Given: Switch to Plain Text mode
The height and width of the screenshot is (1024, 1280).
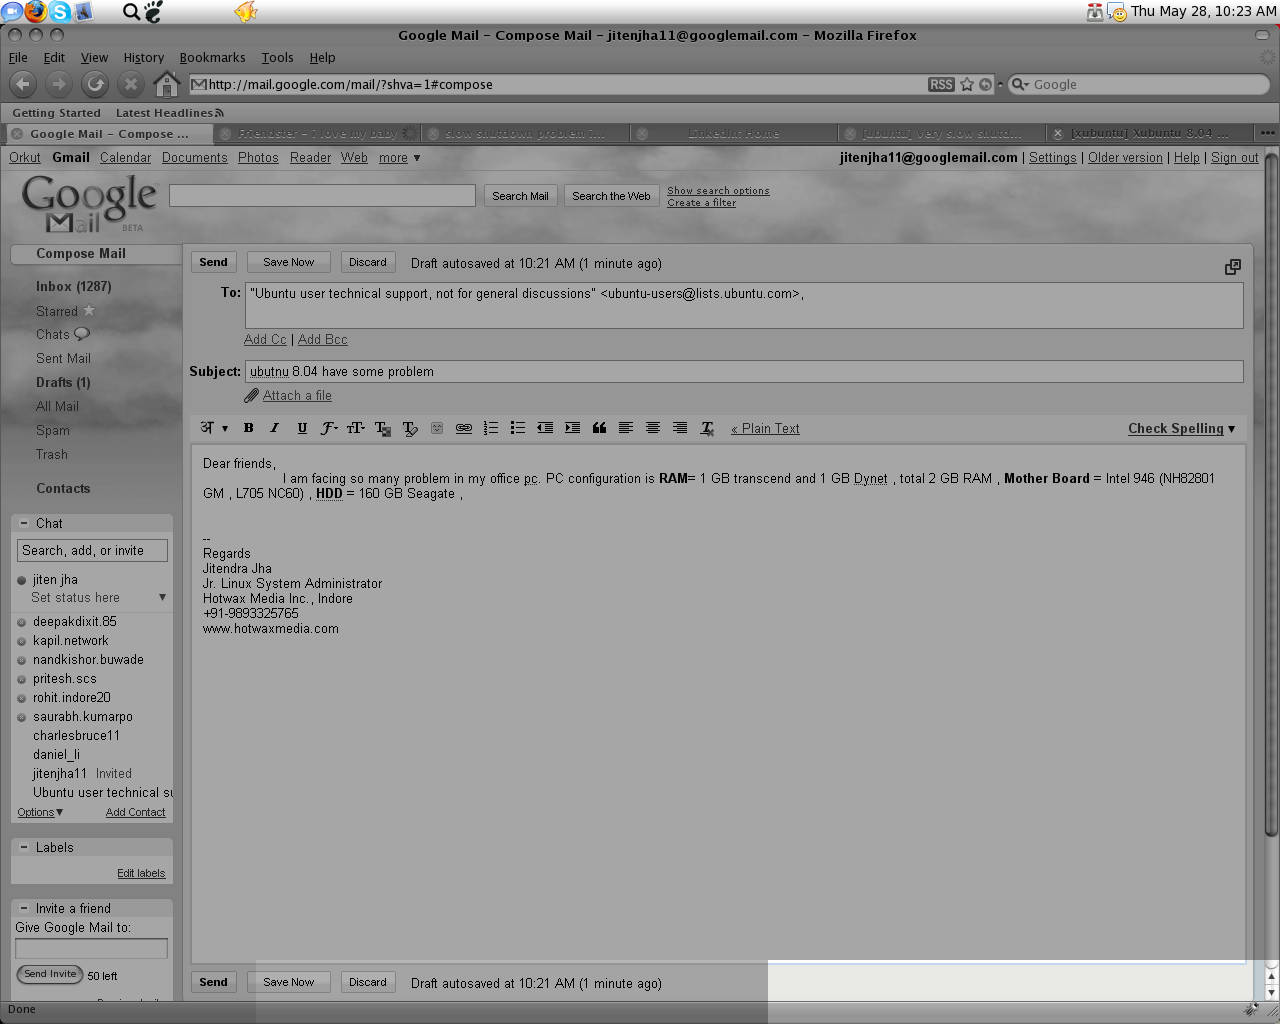Looking at the screenshot, I should click(765, 429).
